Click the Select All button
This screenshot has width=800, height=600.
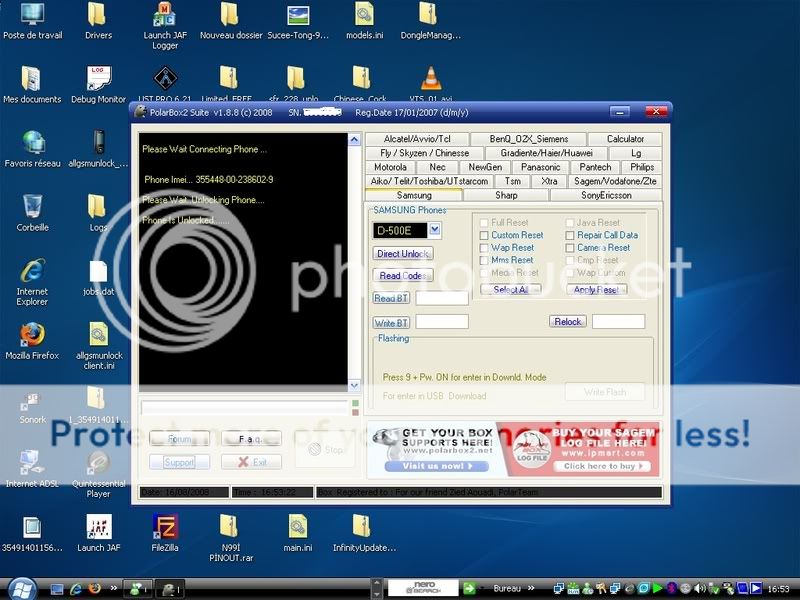tap(510, 289)
